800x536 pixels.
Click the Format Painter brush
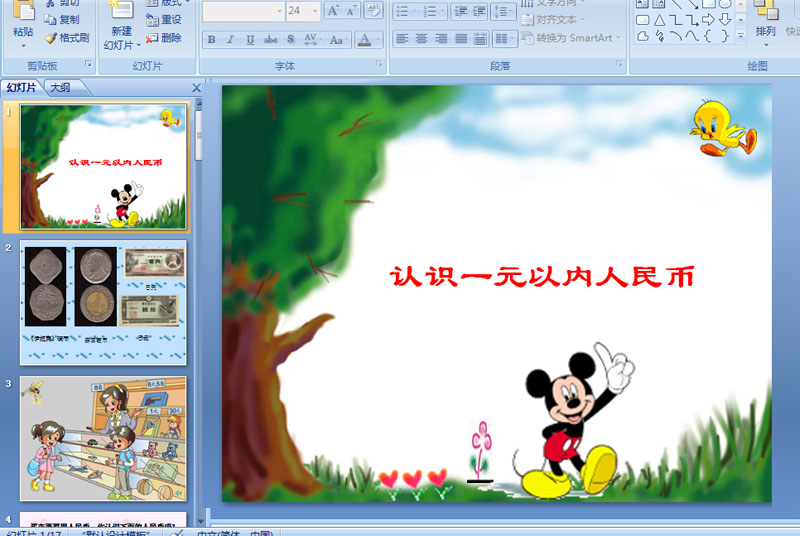pyautogui.click(x=67, y=38)
